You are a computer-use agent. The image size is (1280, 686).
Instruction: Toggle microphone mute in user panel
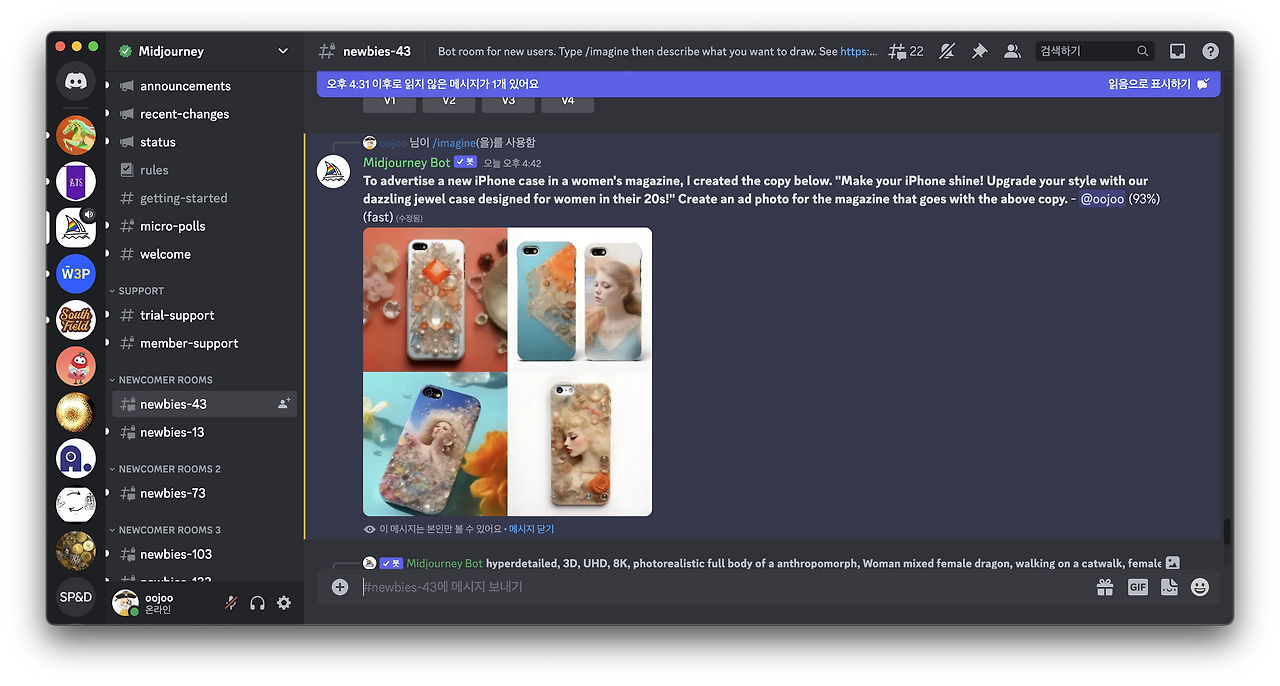tap(231, 603)
